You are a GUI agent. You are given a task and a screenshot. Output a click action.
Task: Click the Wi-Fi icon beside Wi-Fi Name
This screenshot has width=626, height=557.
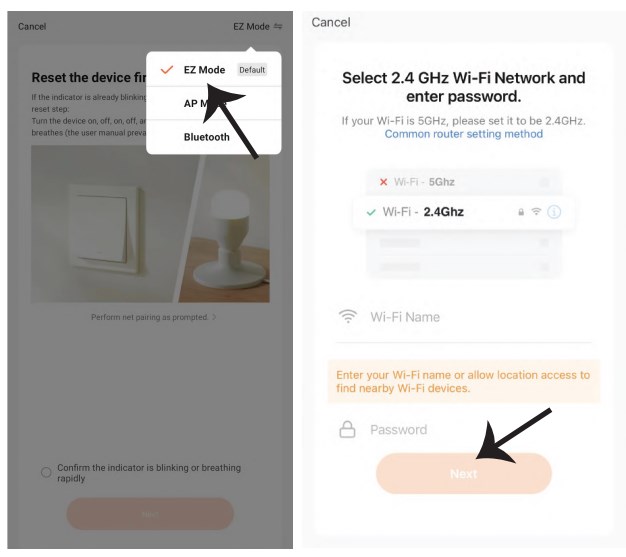tap(348, 317)
